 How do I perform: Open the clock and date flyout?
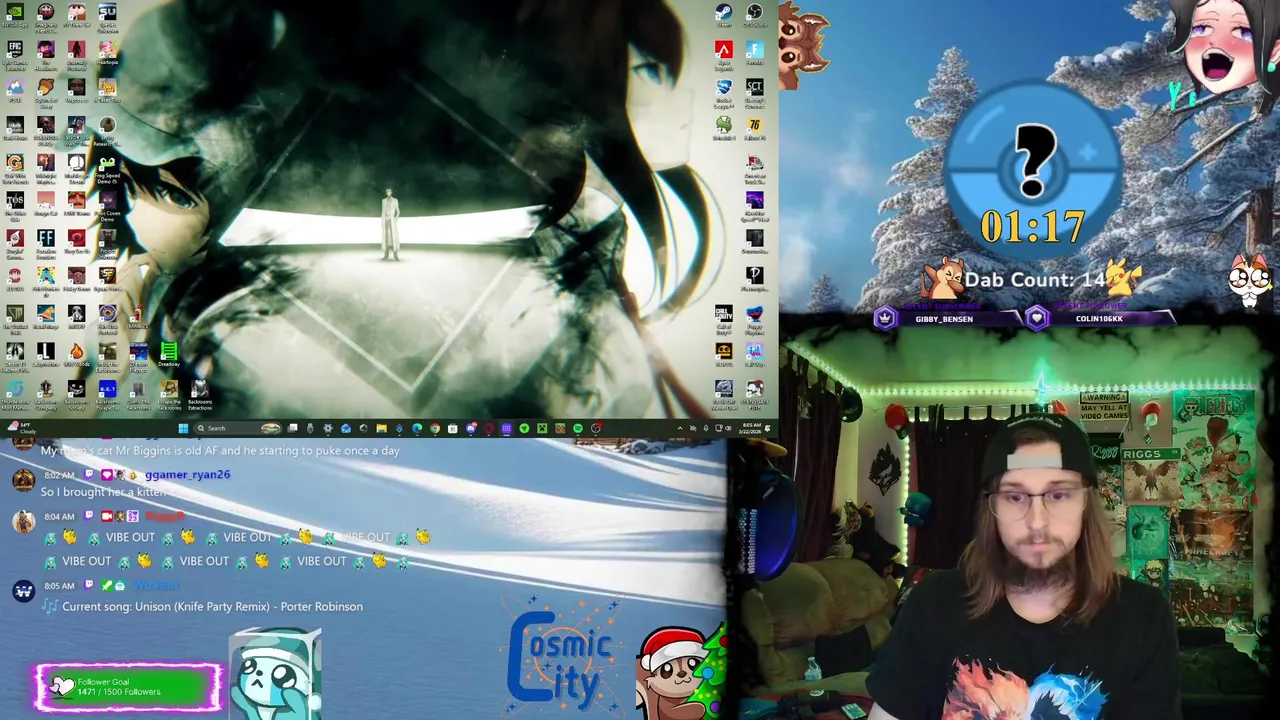click(x=750, y=428)
